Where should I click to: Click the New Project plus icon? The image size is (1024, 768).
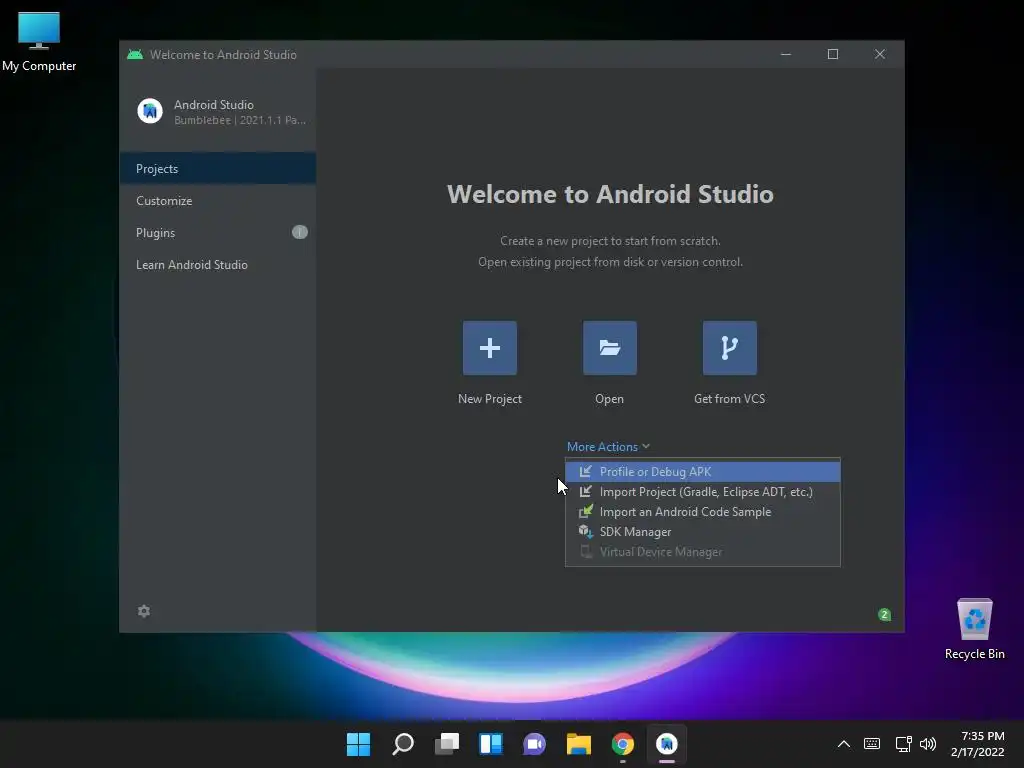click(x=490, y=348)
